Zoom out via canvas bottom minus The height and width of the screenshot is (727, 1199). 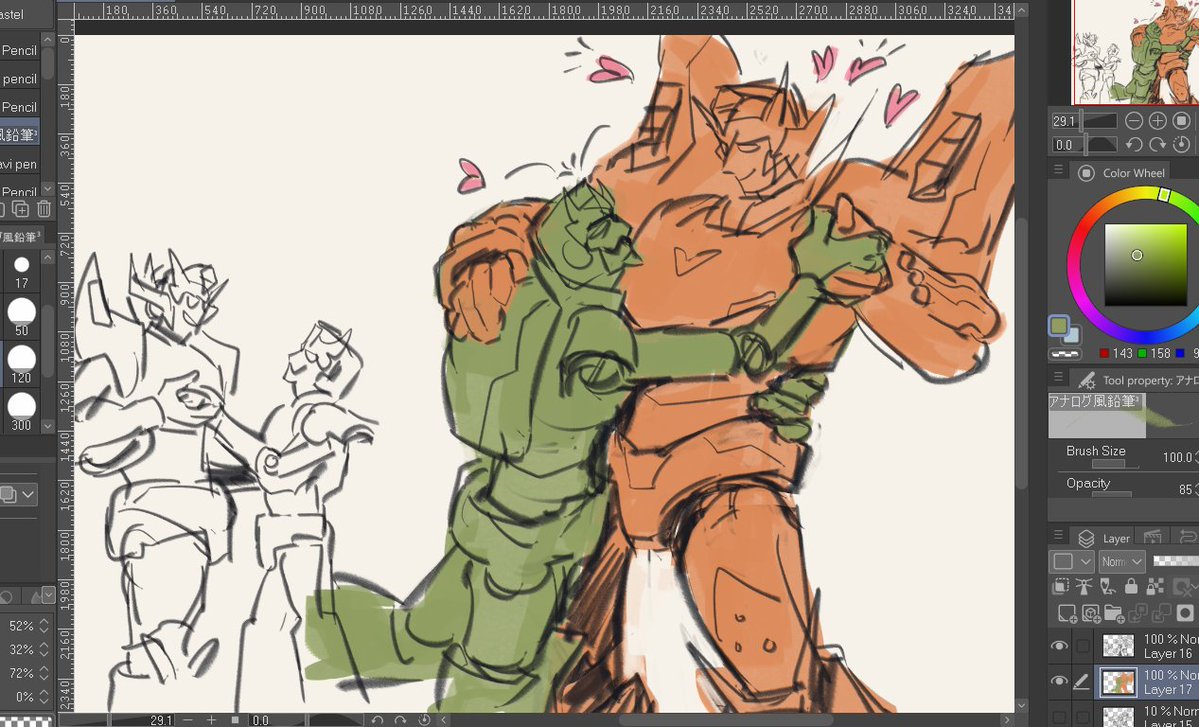point(187,720)
